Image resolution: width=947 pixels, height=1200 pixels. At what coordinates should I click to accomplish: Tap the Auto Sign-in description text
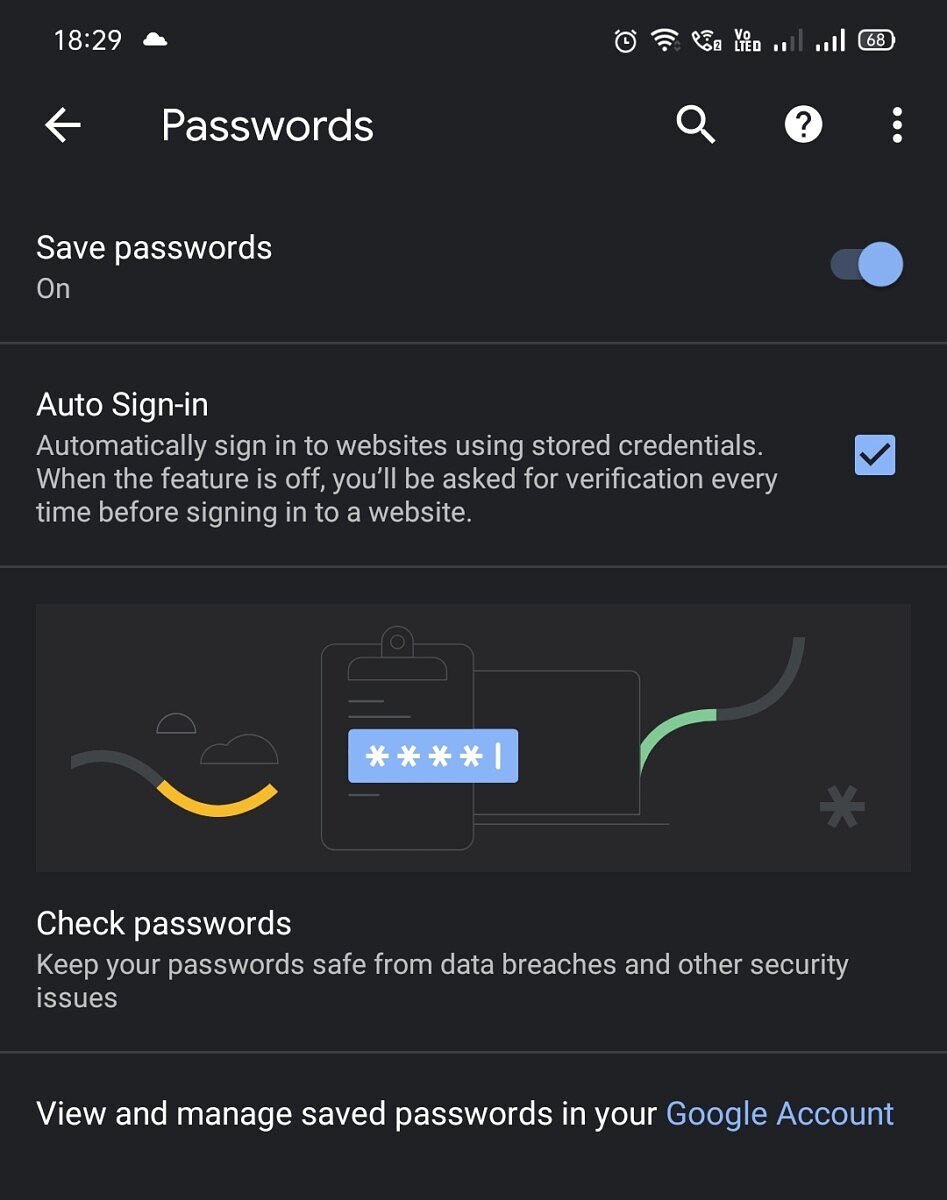[406, 479]
